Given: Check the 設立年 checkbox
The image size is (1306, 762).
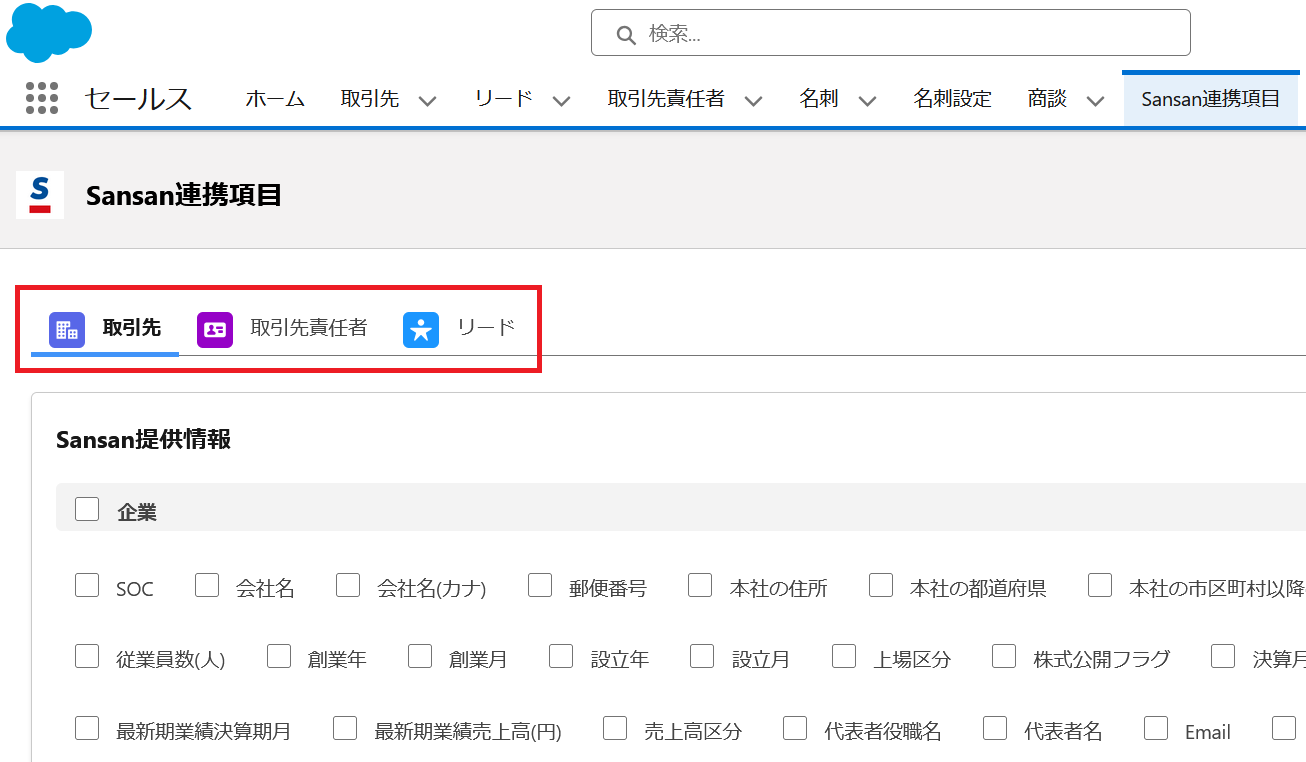Looking at the screenshot, I should (x=561, y=656).
